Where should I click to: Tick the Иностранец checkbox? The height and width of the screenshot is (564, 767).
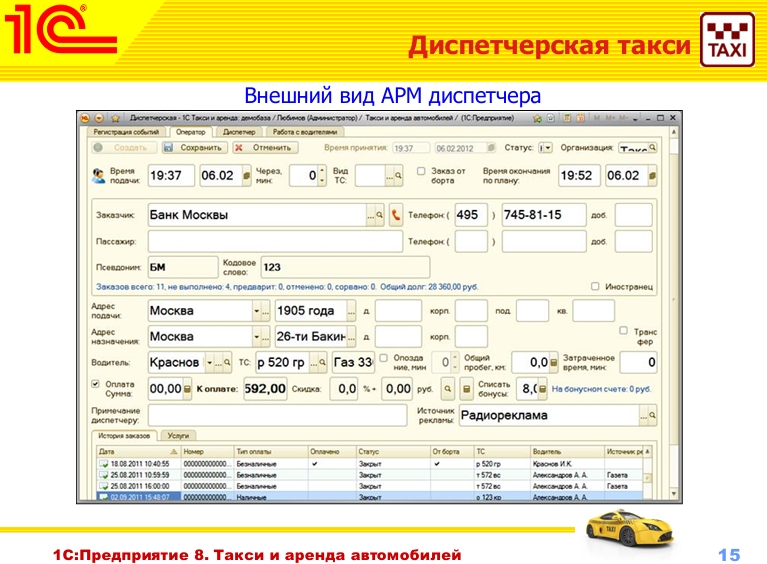(x=595, y=285)
